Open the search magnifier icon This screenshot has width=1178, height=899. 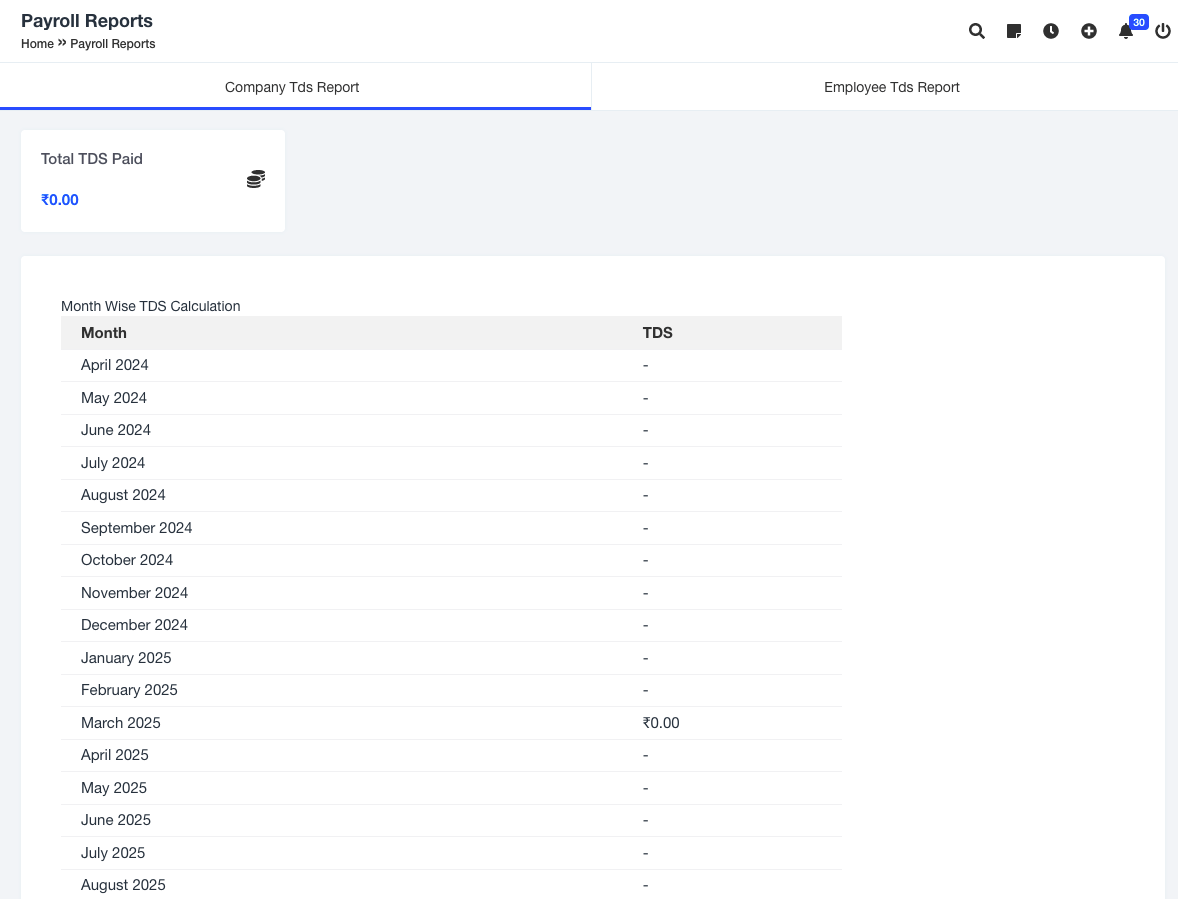point(977,31)
